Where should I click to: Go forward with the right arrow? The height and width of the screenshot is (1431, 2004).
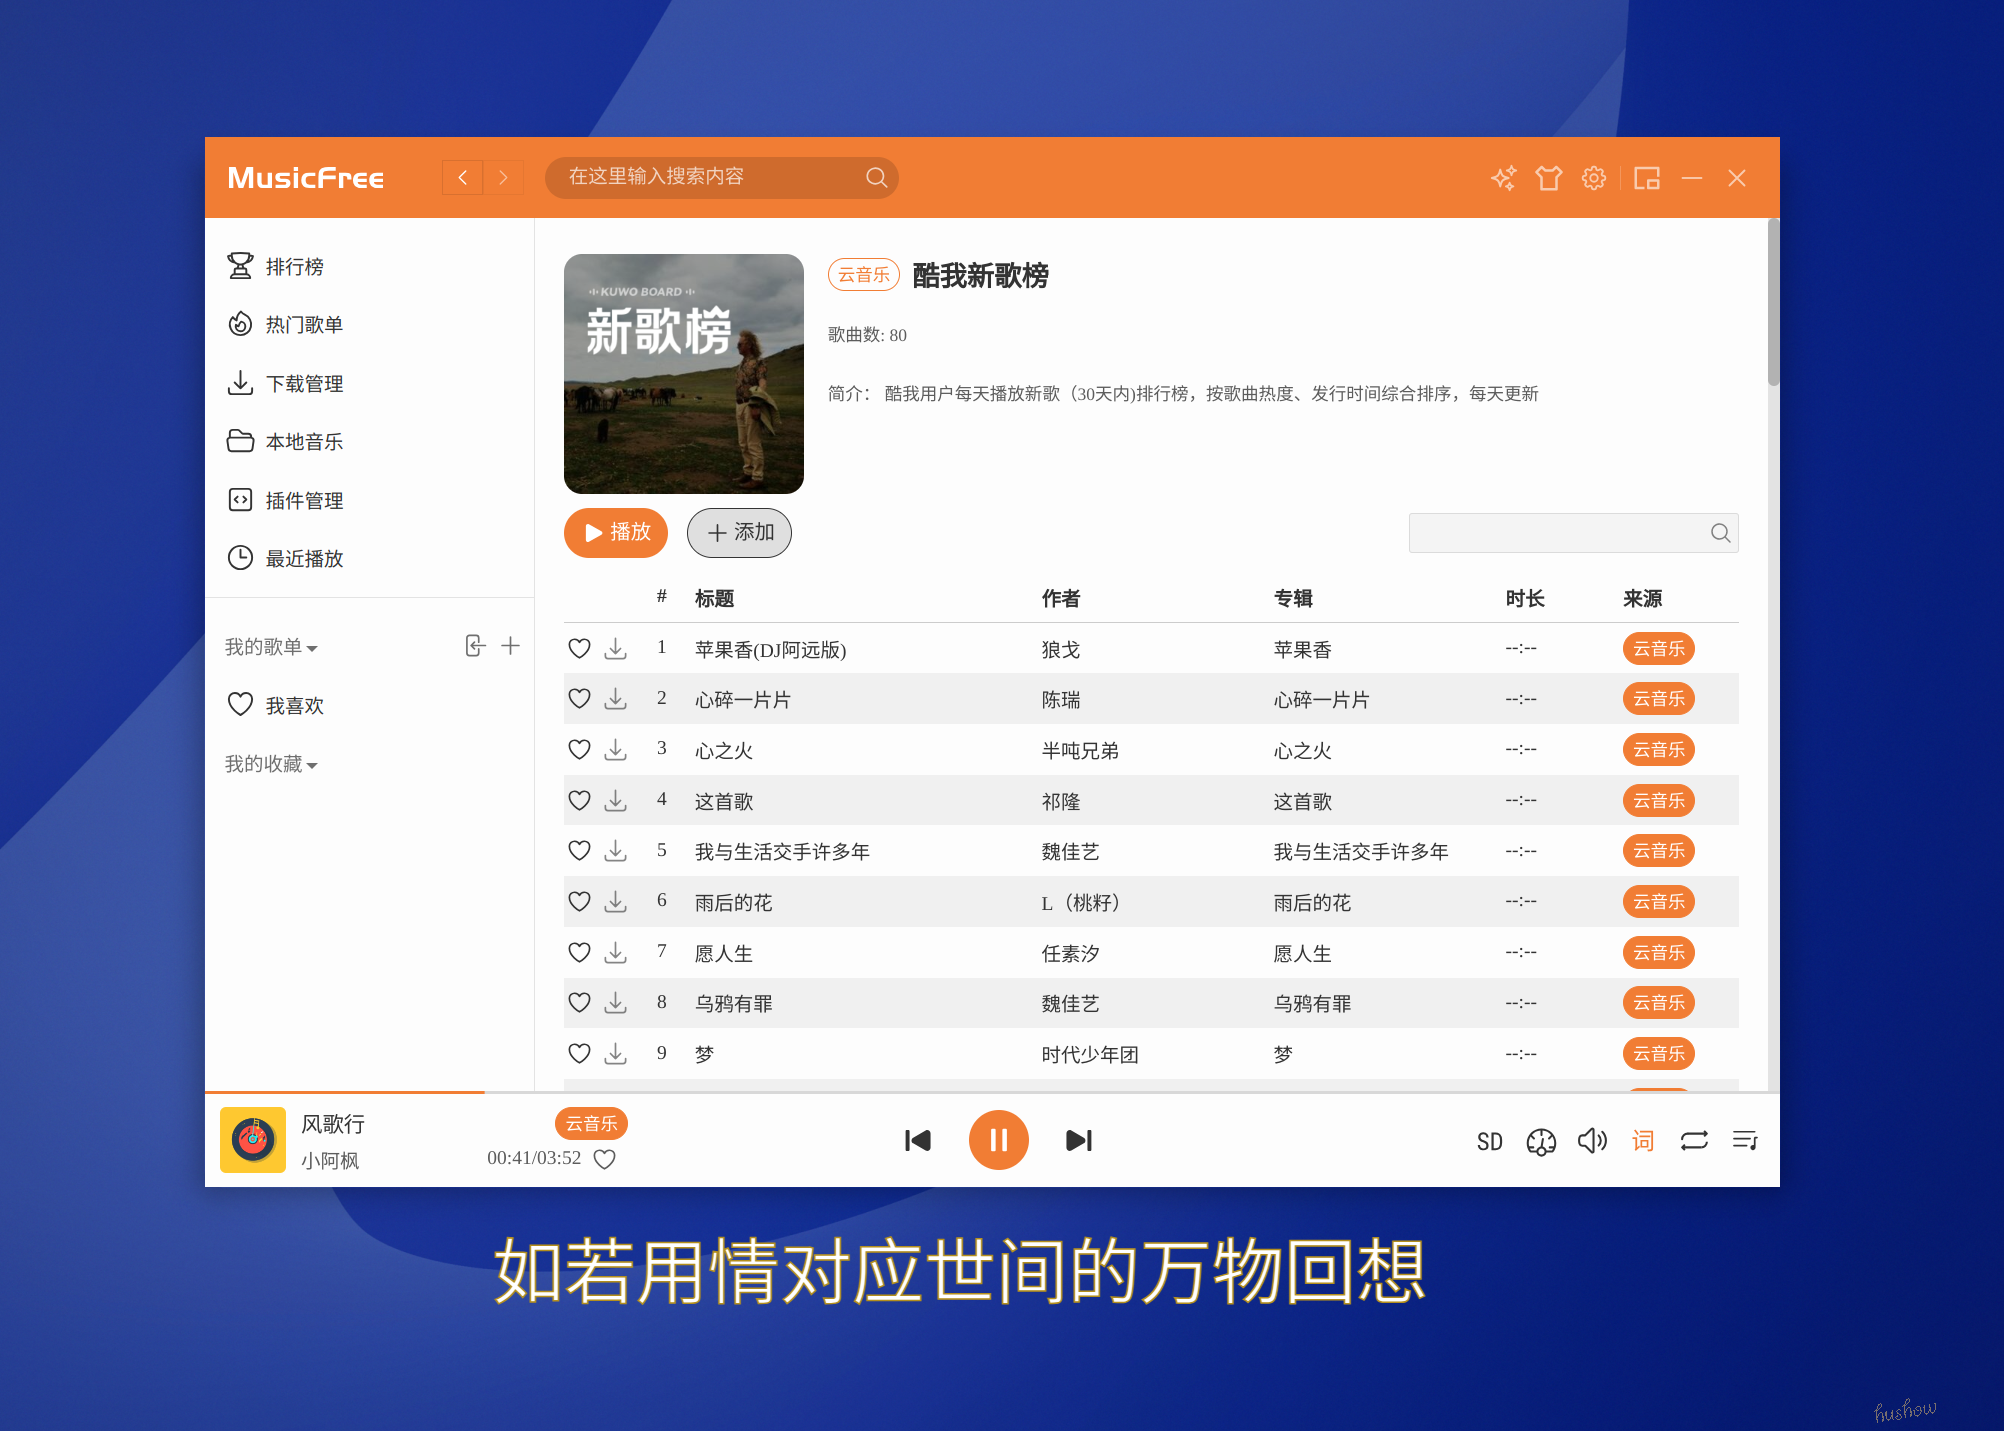pyautogui.click(x=503, y=177)
